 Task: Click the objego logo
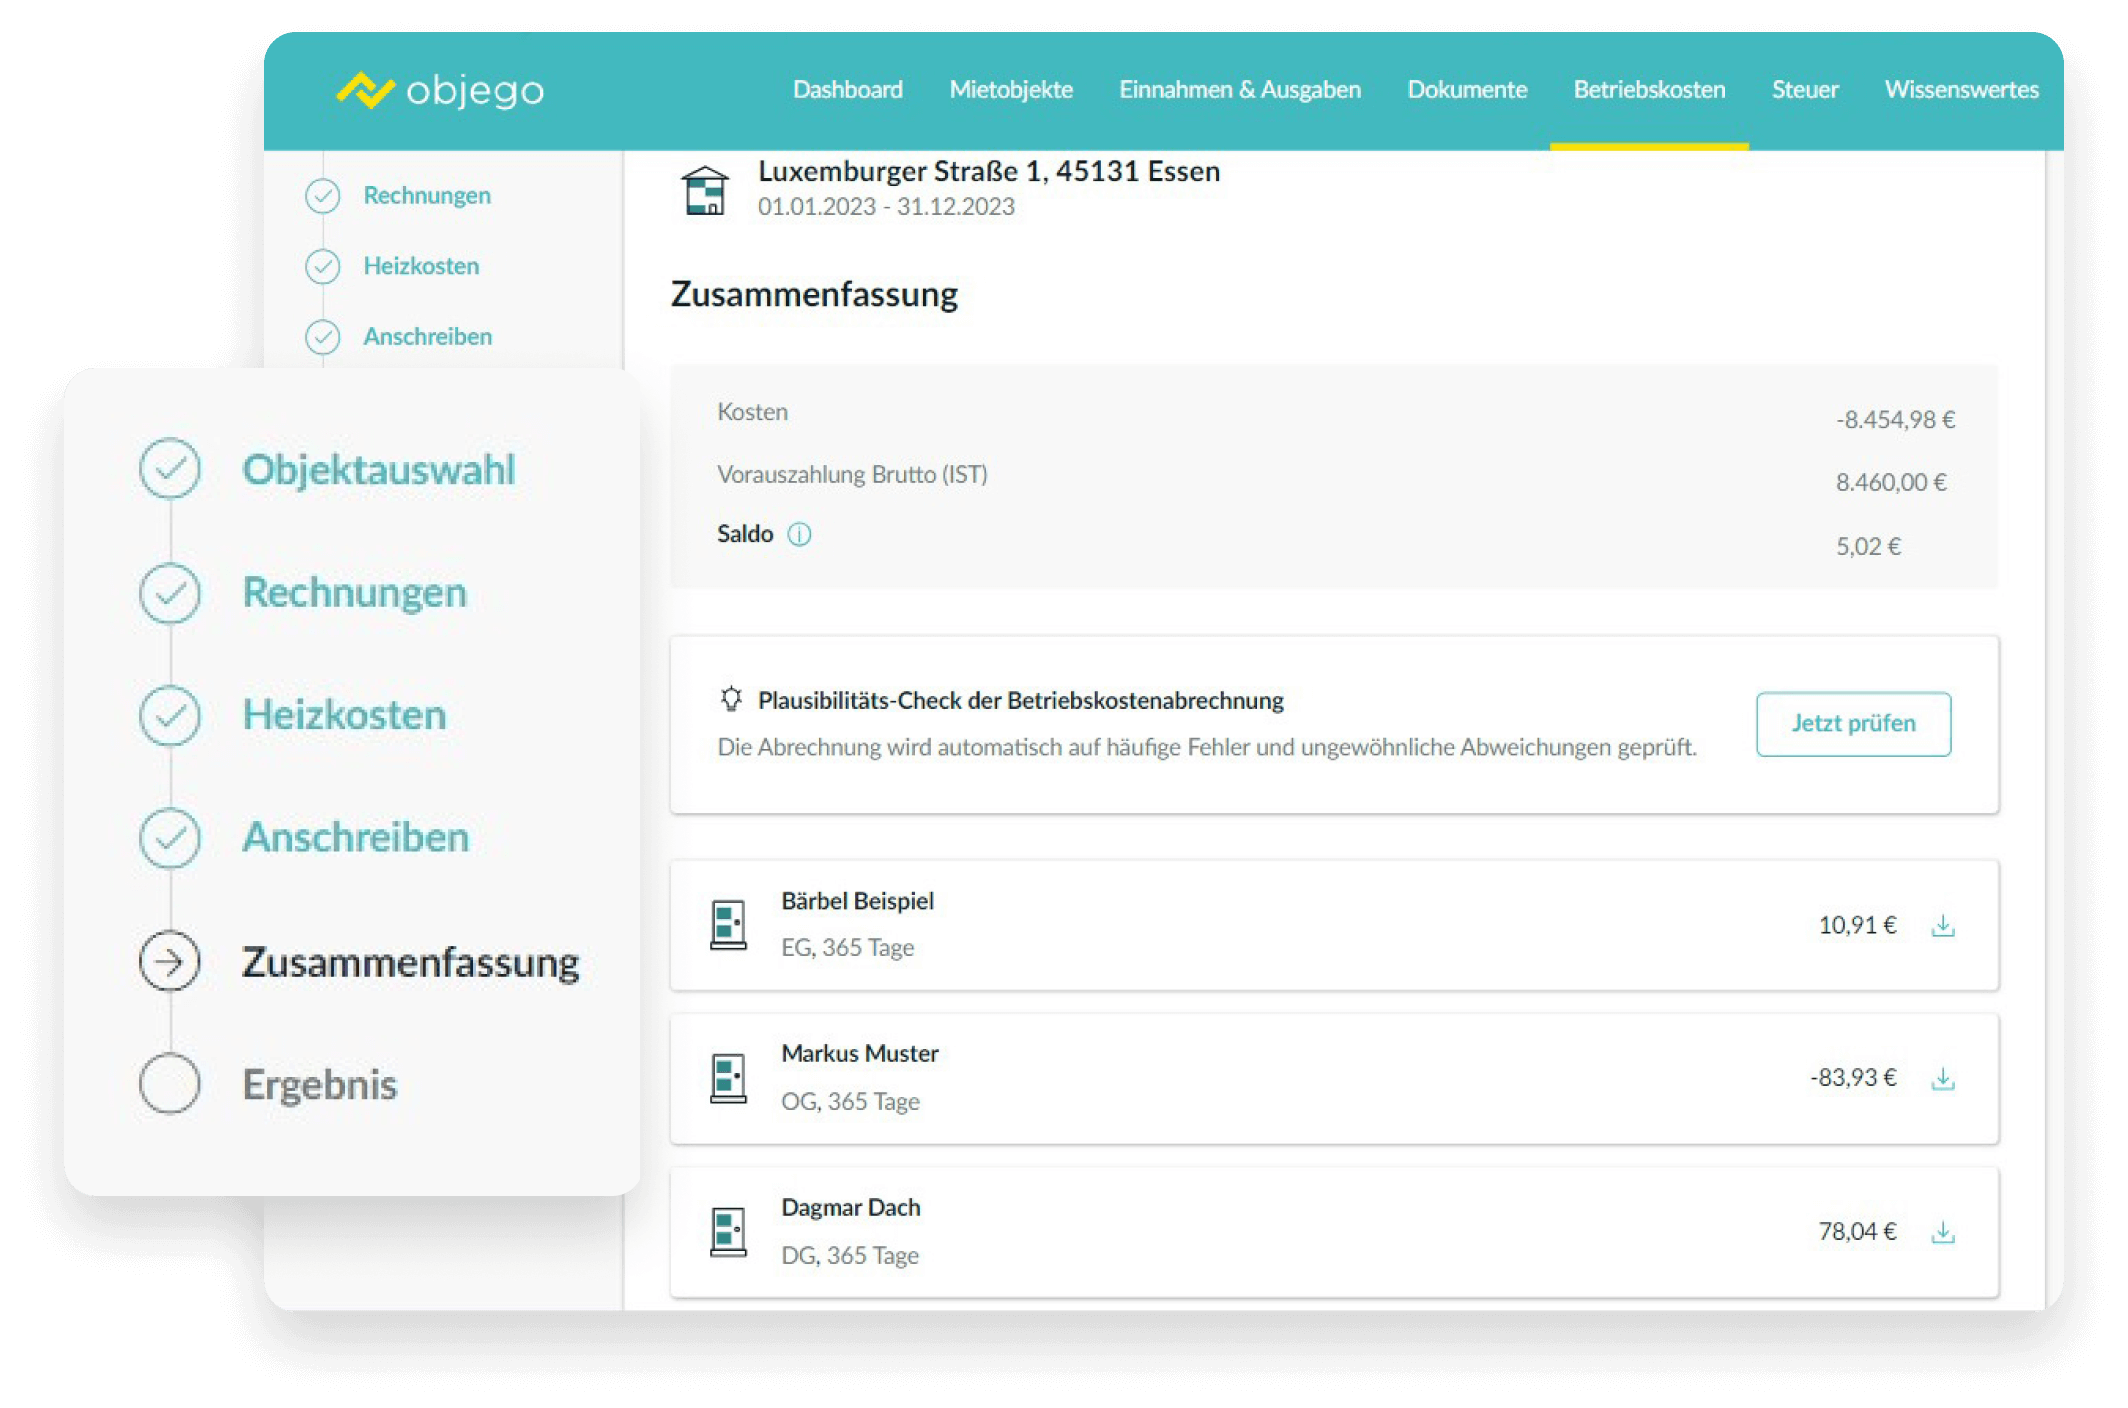point(440,90)
